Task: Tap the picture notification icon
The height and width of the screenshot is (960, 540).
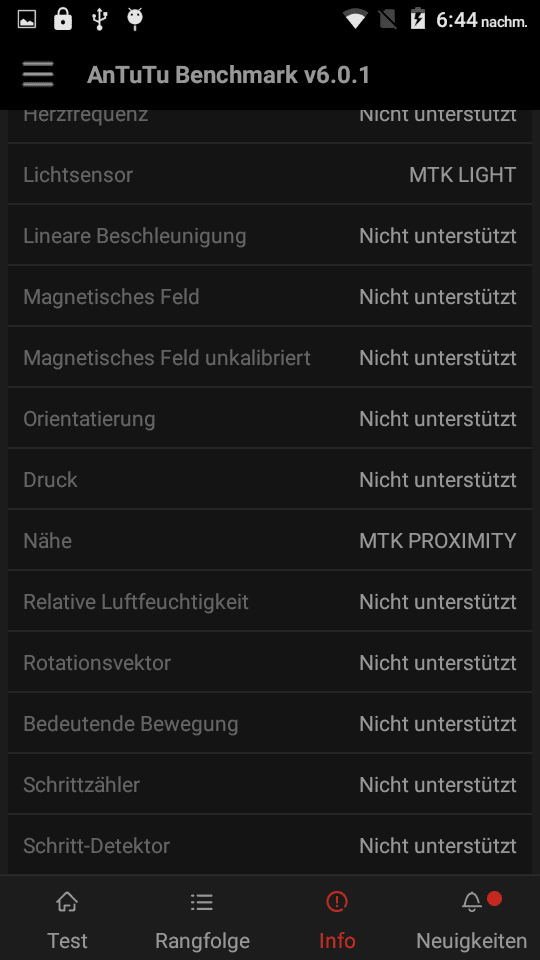Action: coord(27,20)
